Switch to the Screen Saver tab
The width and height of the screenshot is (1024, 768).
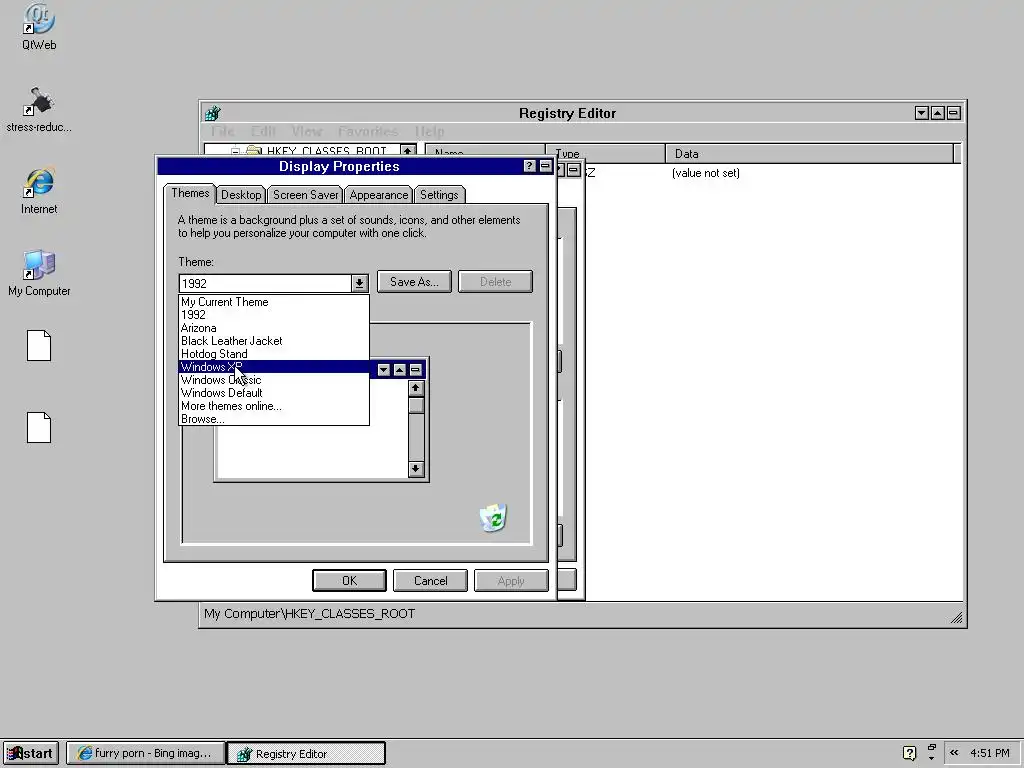306,195
